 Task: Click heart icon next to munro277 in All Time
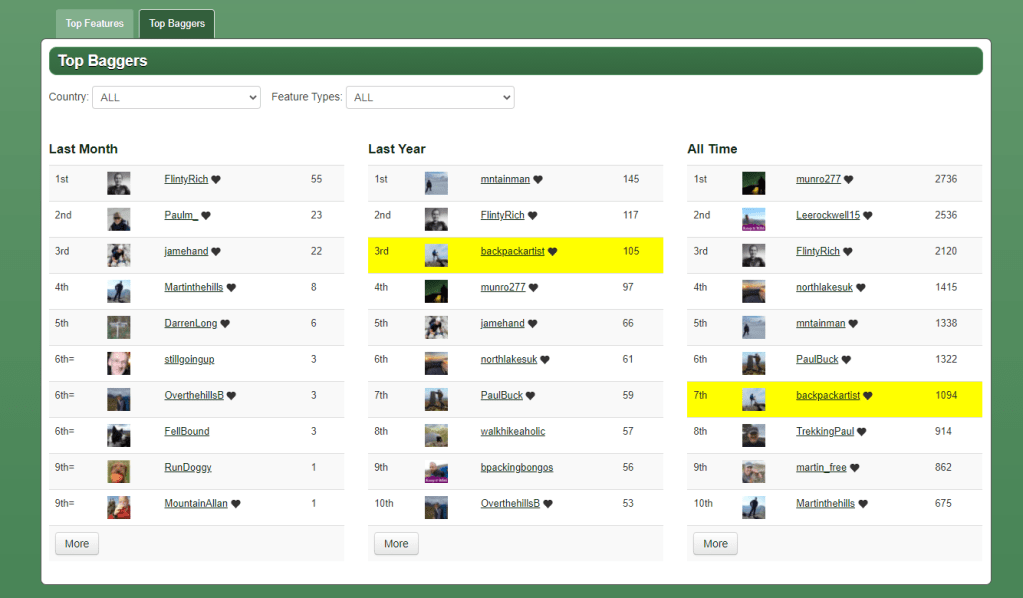[849, 180]
